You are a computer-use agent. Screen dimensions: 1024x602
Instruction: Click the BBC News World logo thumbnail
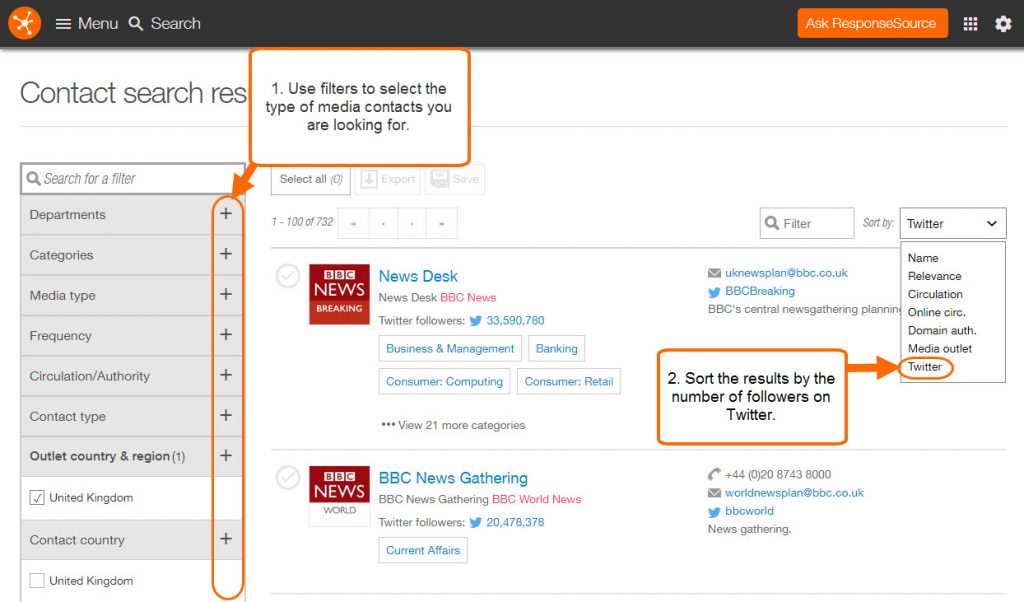click(x=340, y=496)
